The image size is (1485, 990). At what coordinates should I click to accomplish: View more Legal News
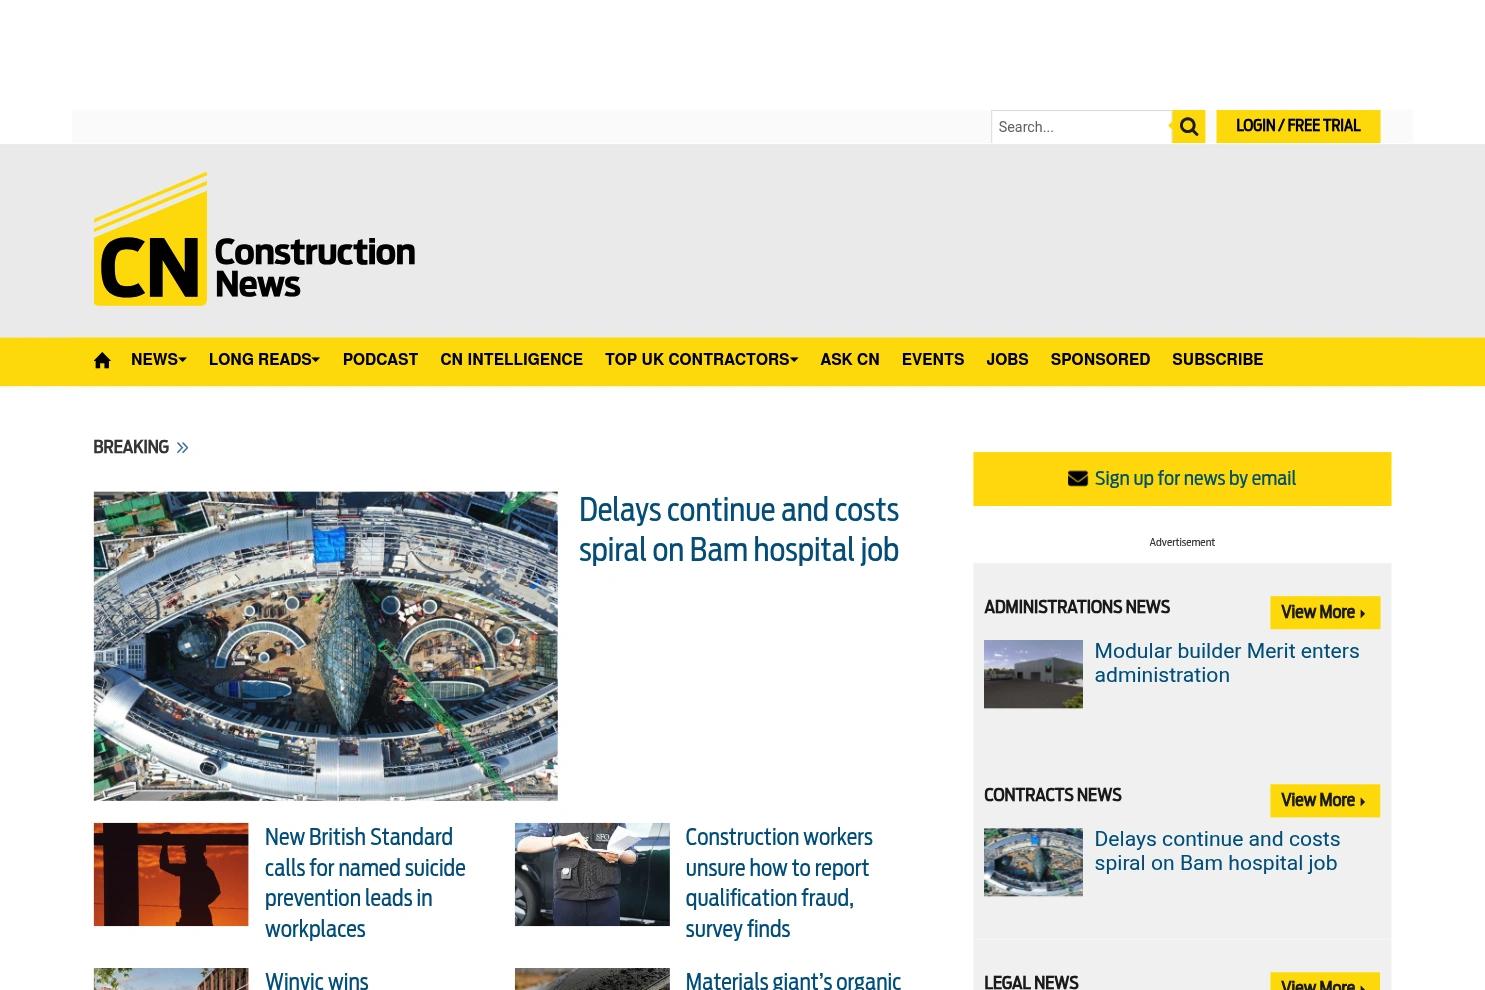click(1324, 982)
